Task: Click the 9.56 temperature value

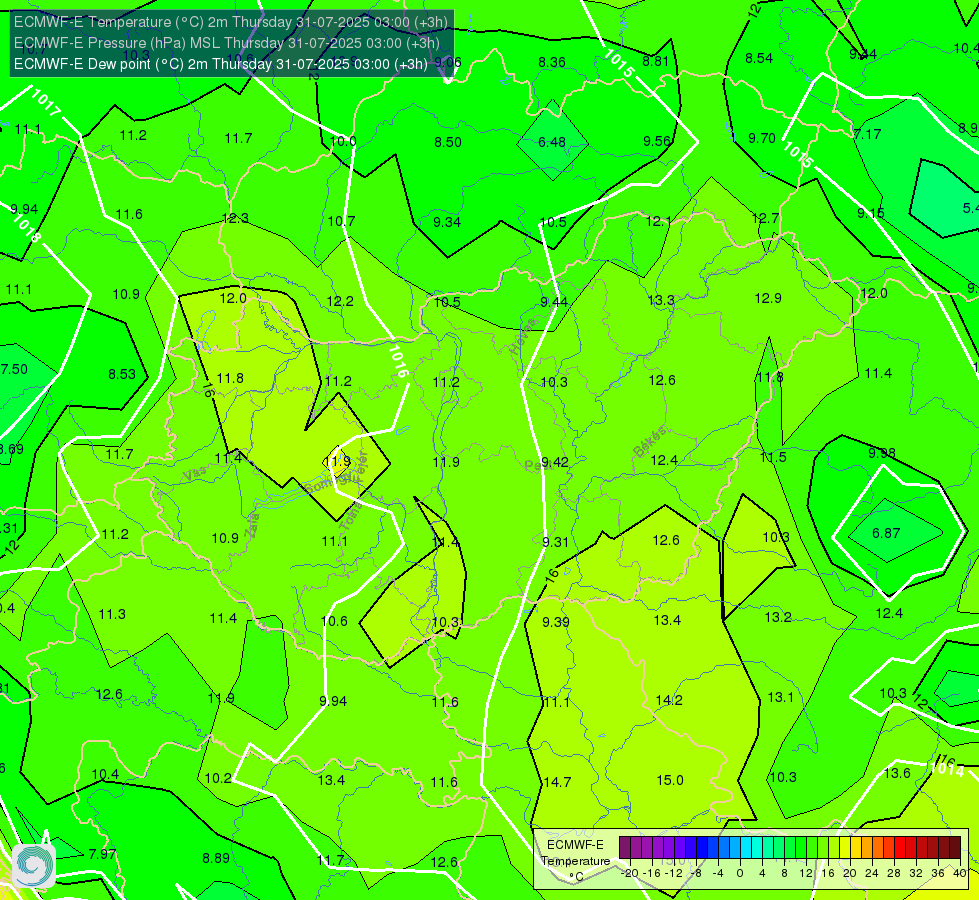Action: tap(657, 141)
